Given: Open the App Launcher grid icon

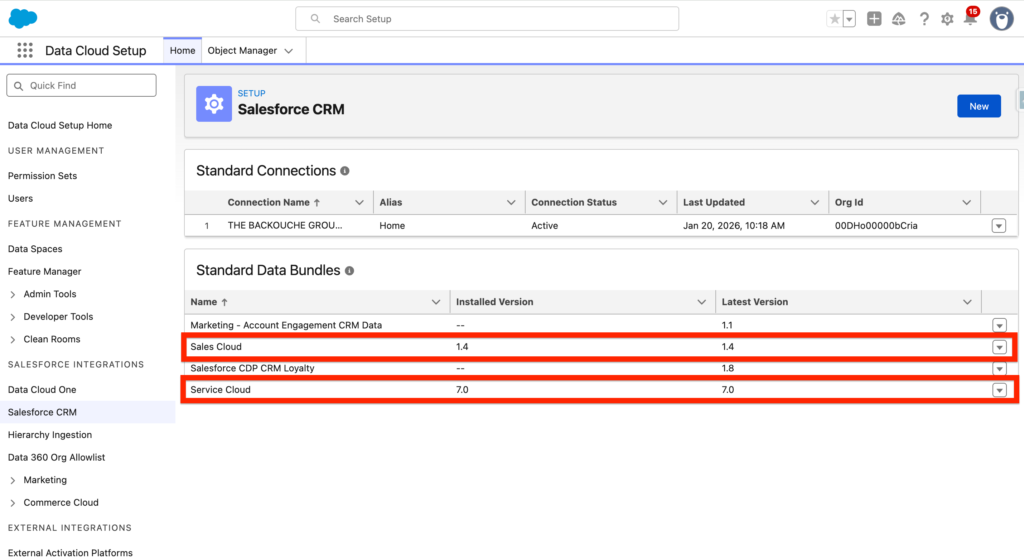Looking at the screenshot, I should point(25,50).
